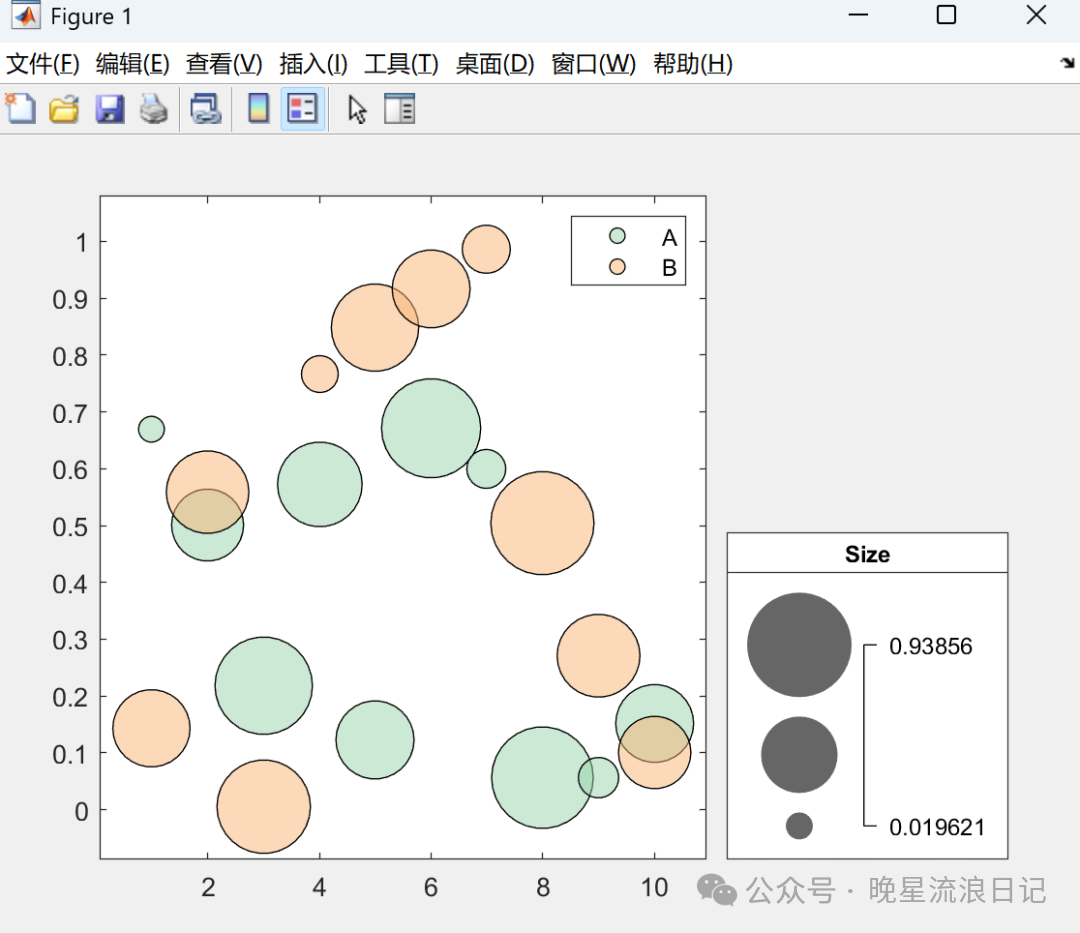The height and width of the screenshot is (933, 1080).
Task: Click the x-axis tick label 6
Action: tap(430, 888)
